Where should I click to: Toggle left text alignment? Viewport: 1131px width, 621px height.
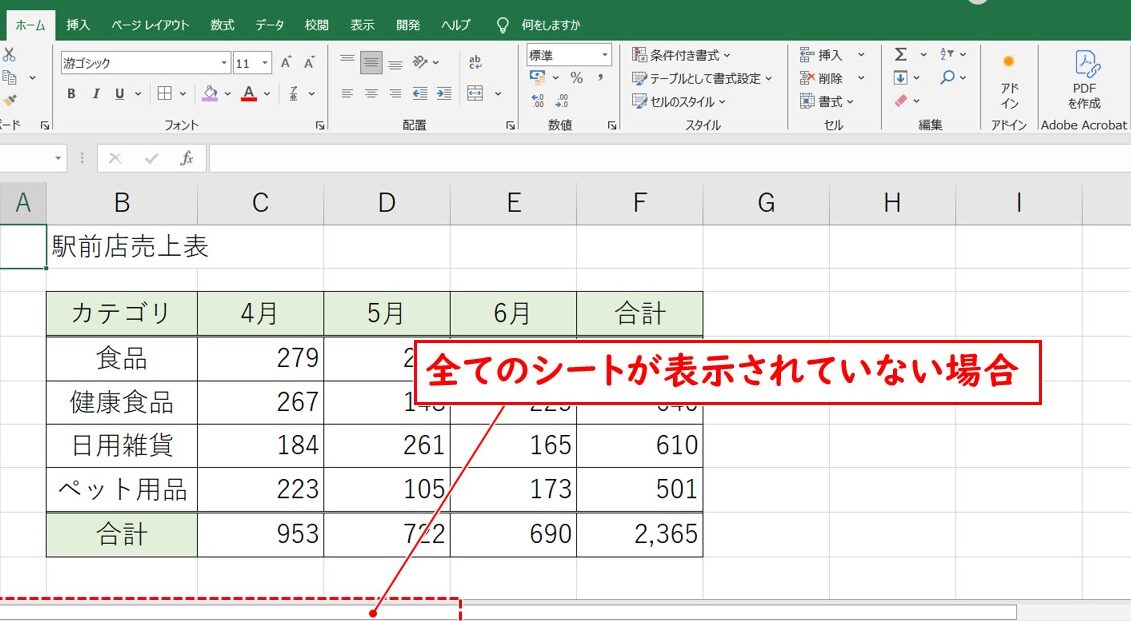(x=347, y=93)
